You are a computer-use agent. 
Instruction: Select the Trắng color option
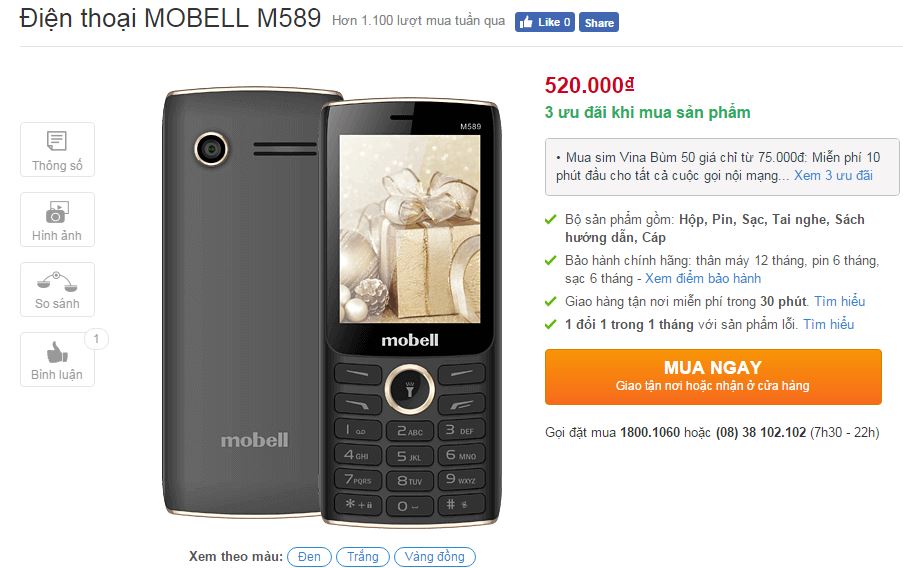tap(363, 556)
